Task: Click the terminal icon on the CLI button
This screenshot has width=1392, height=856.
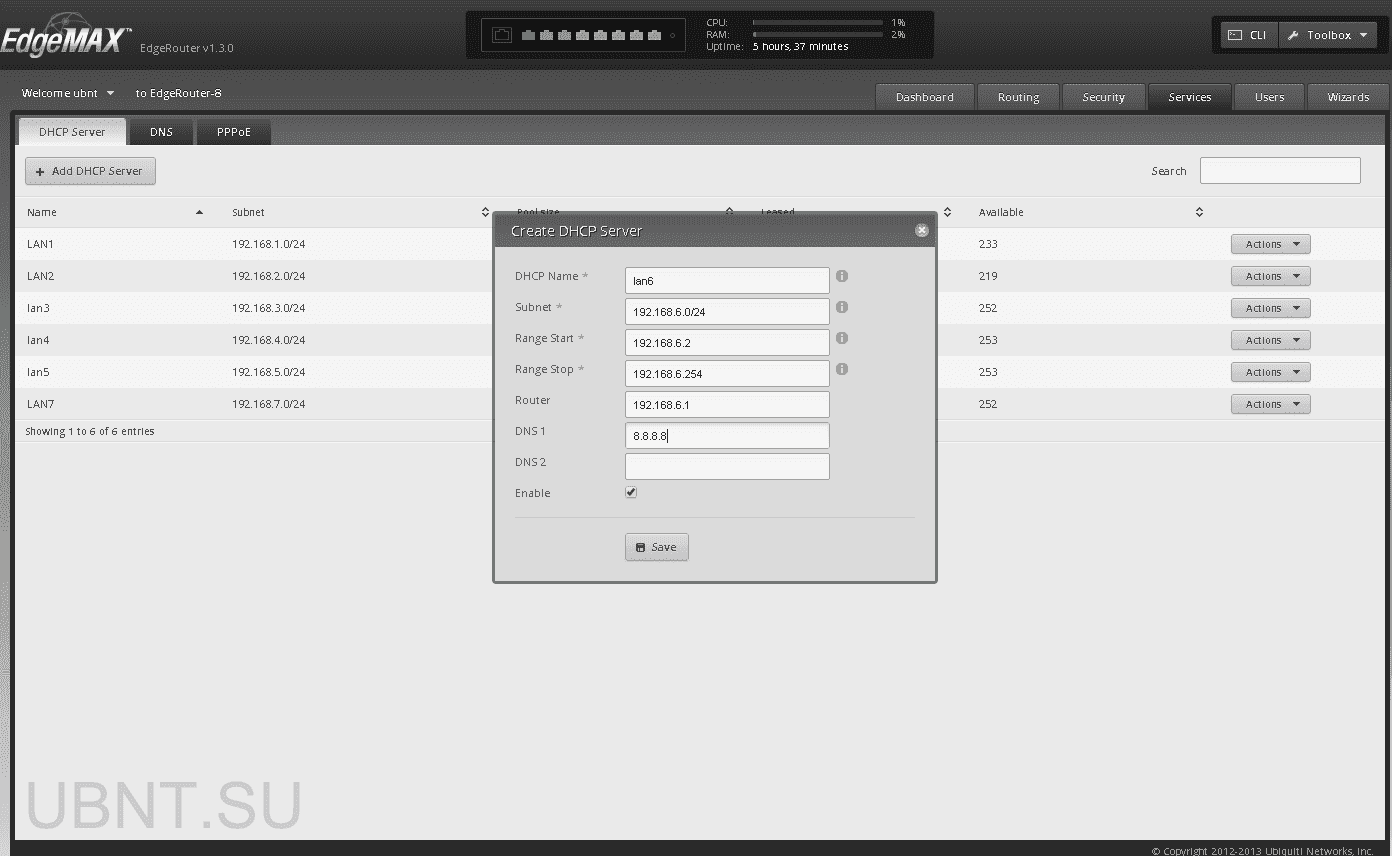Action: click(x=1234, y=34)
